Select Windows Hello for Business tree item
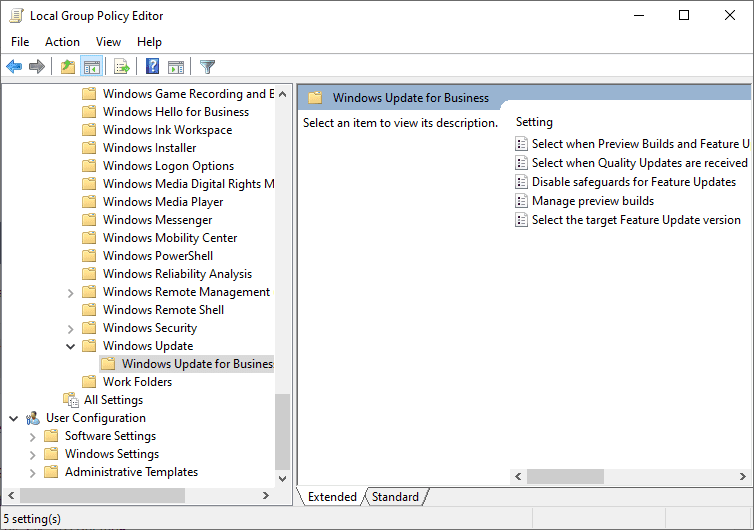This screenshot has width=754, height=530. (176, 112)
